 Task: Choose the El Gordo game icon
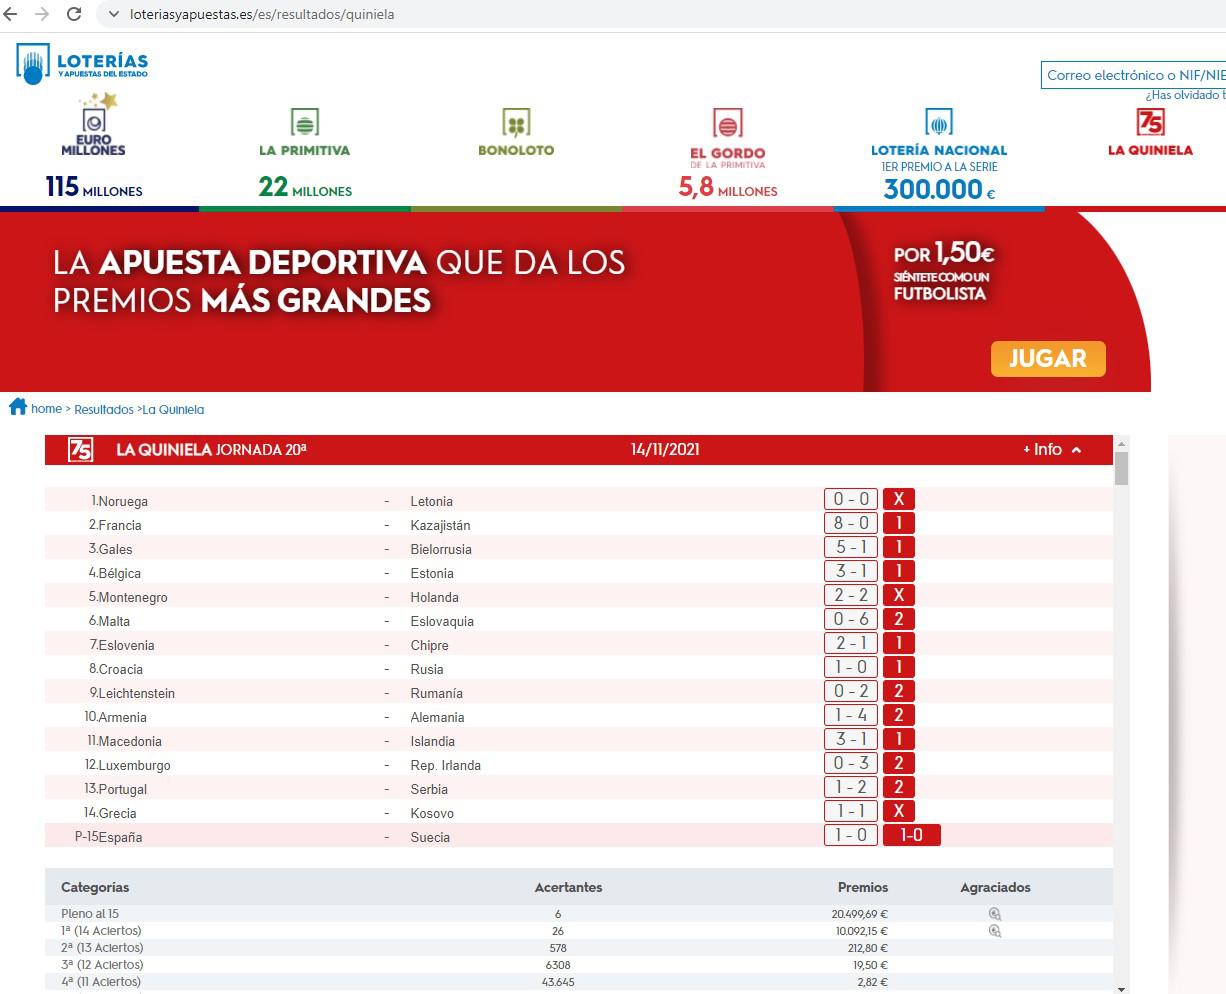click(x=727, y=124)
